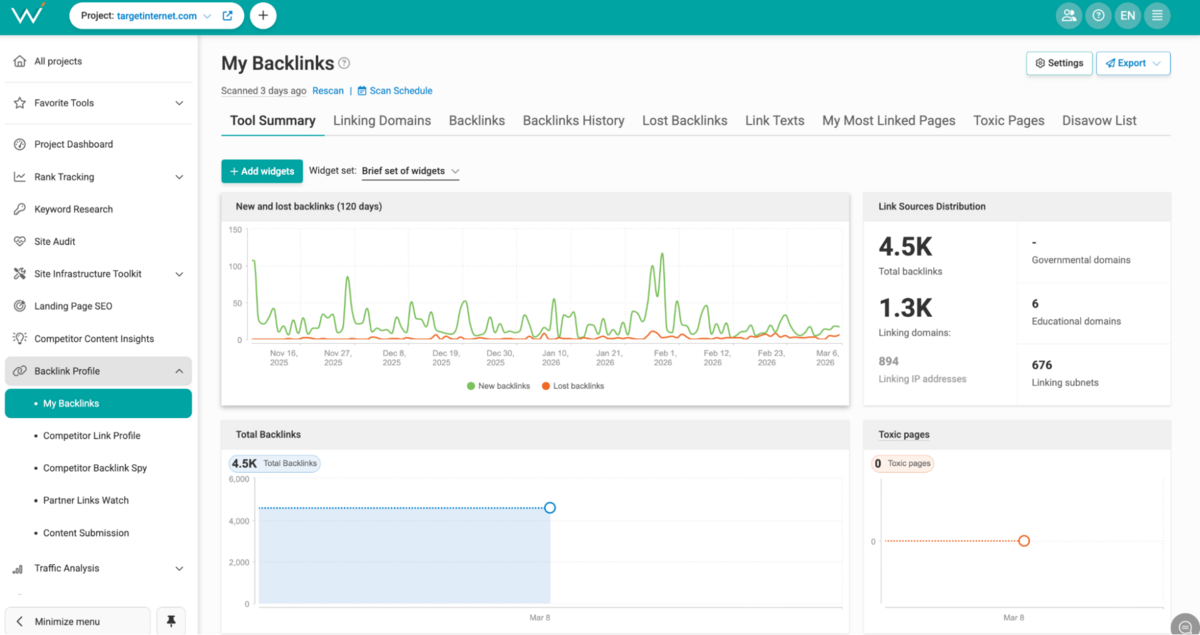
Task: Switch to the Disavow List tab
Action: pyautogui.click(x=1099, y=120)
